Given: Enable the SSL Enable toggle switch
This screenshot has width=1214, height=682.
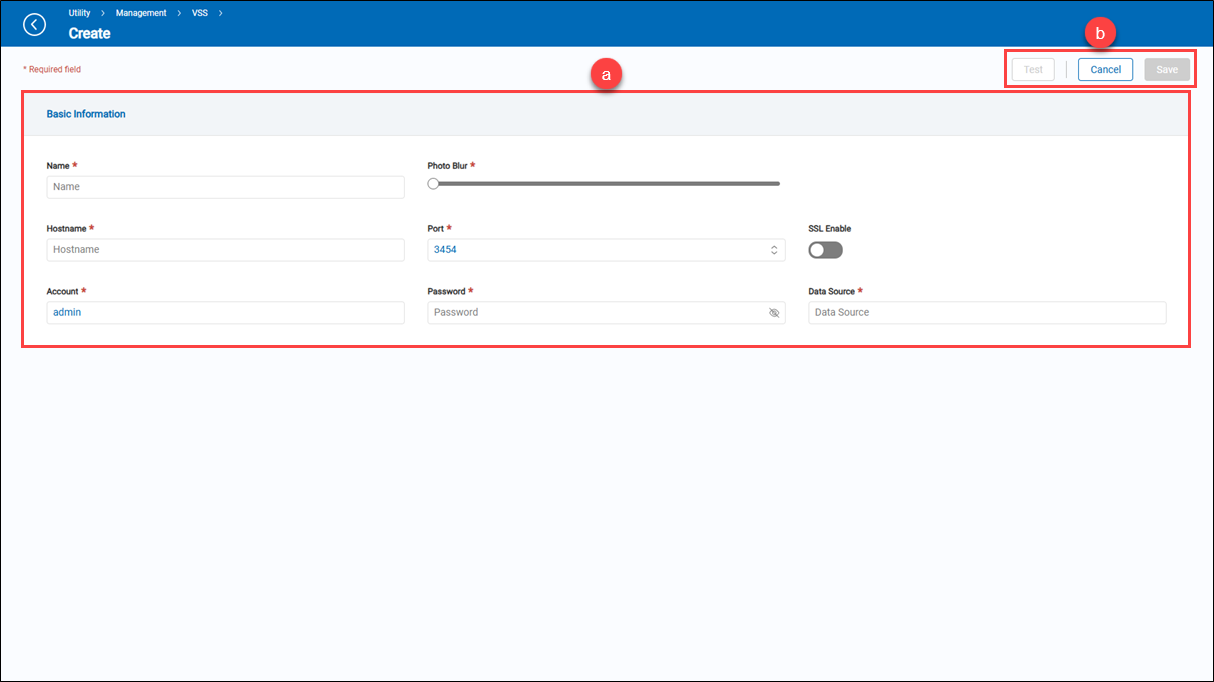Looking at the screenshot, I should tap(825, 250).
